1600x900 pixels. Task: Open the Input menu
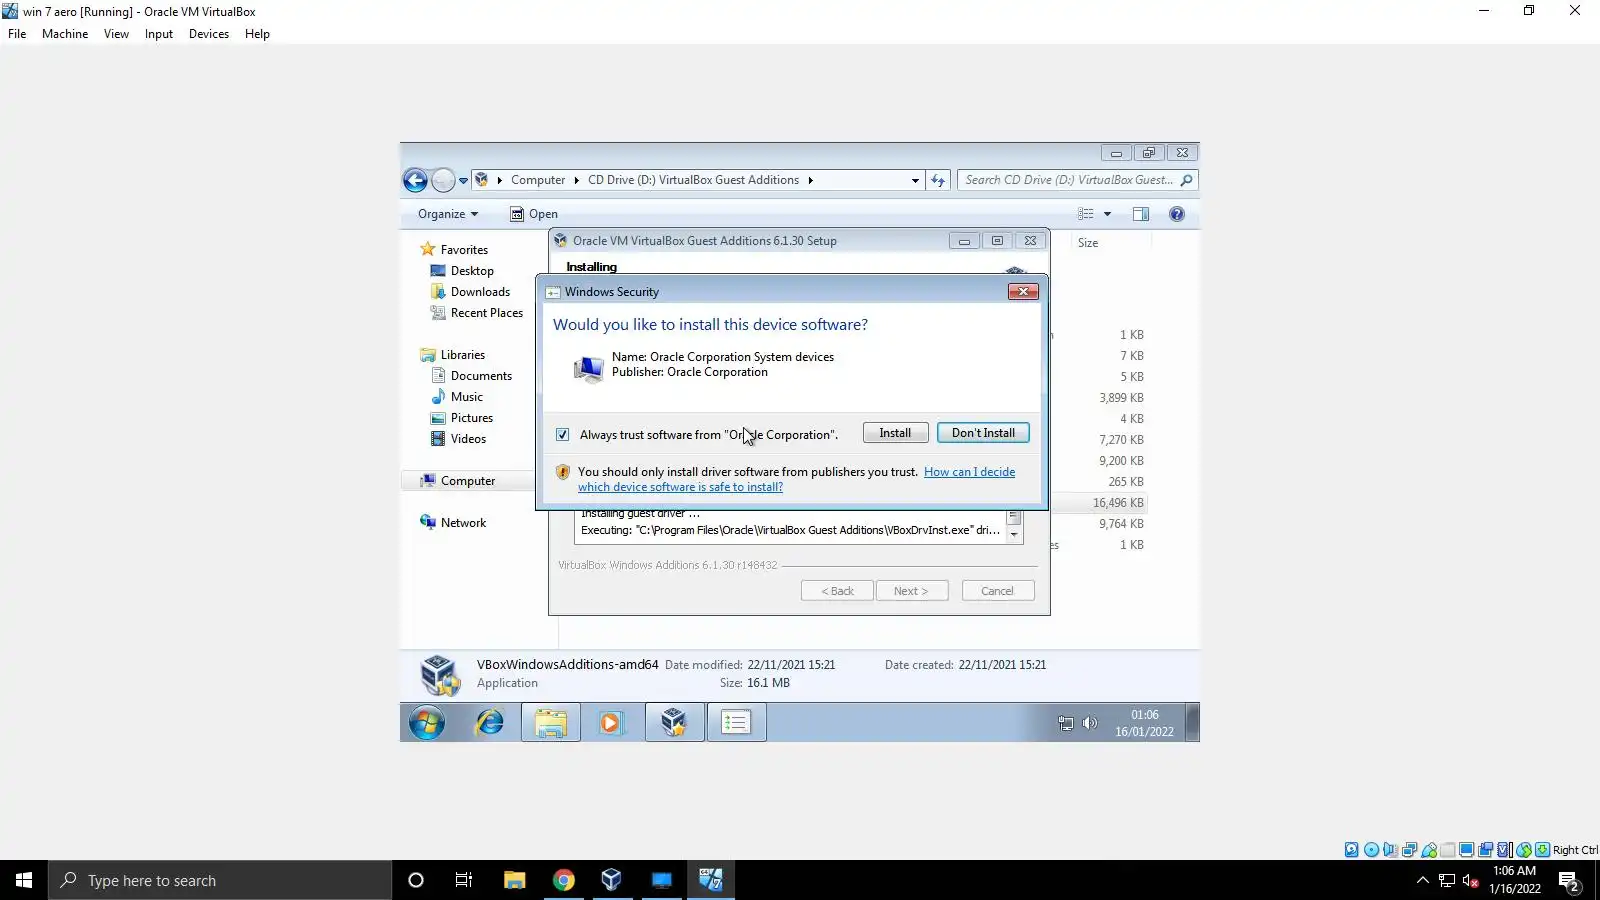[159, 34]
